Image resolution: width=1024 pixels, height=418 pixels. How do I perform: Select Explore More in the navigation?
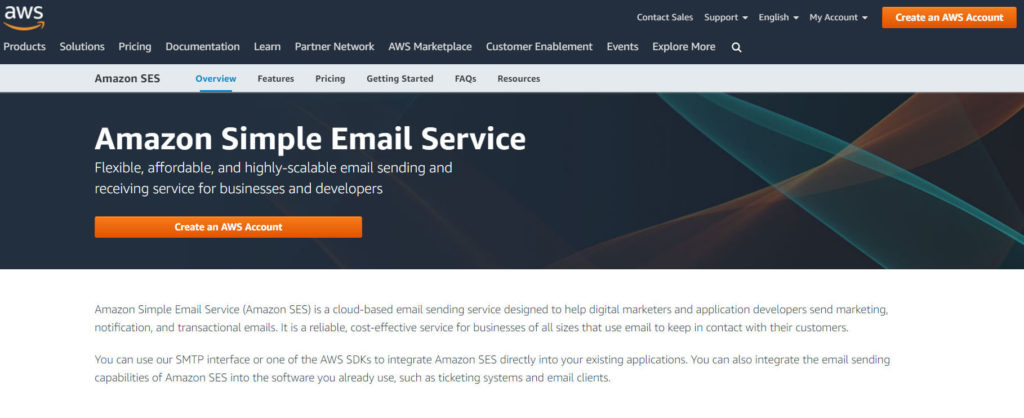(x=683, y=46)
